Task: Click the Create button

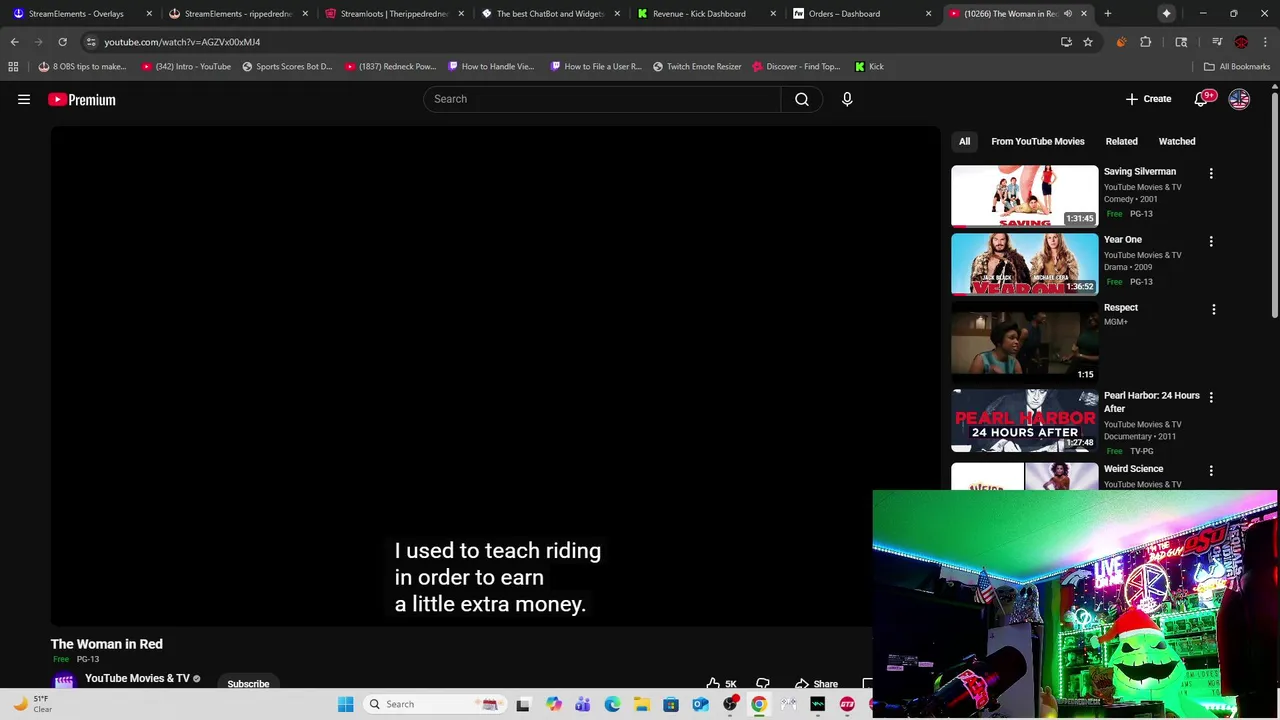Action: point(1148,99)
